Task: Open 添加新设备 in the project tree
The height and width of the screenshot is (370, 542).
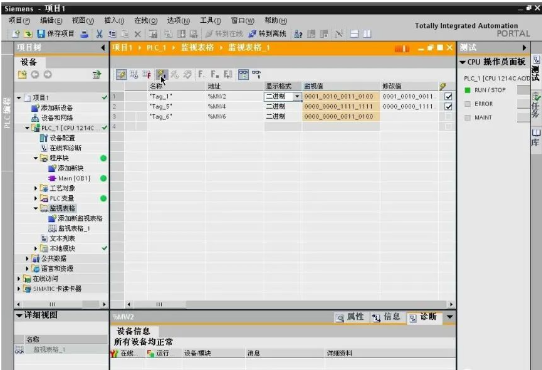Action: (52, 108)
